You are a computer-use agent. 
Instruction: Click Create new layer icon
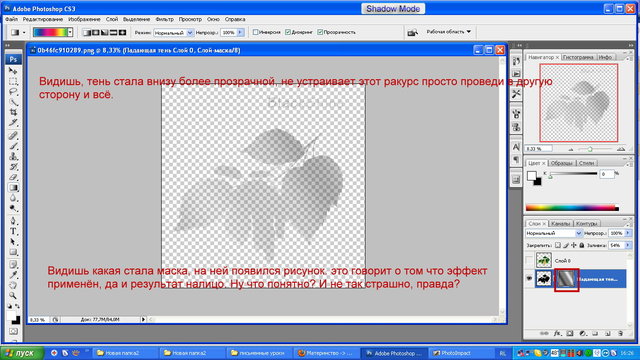[608, 333]
